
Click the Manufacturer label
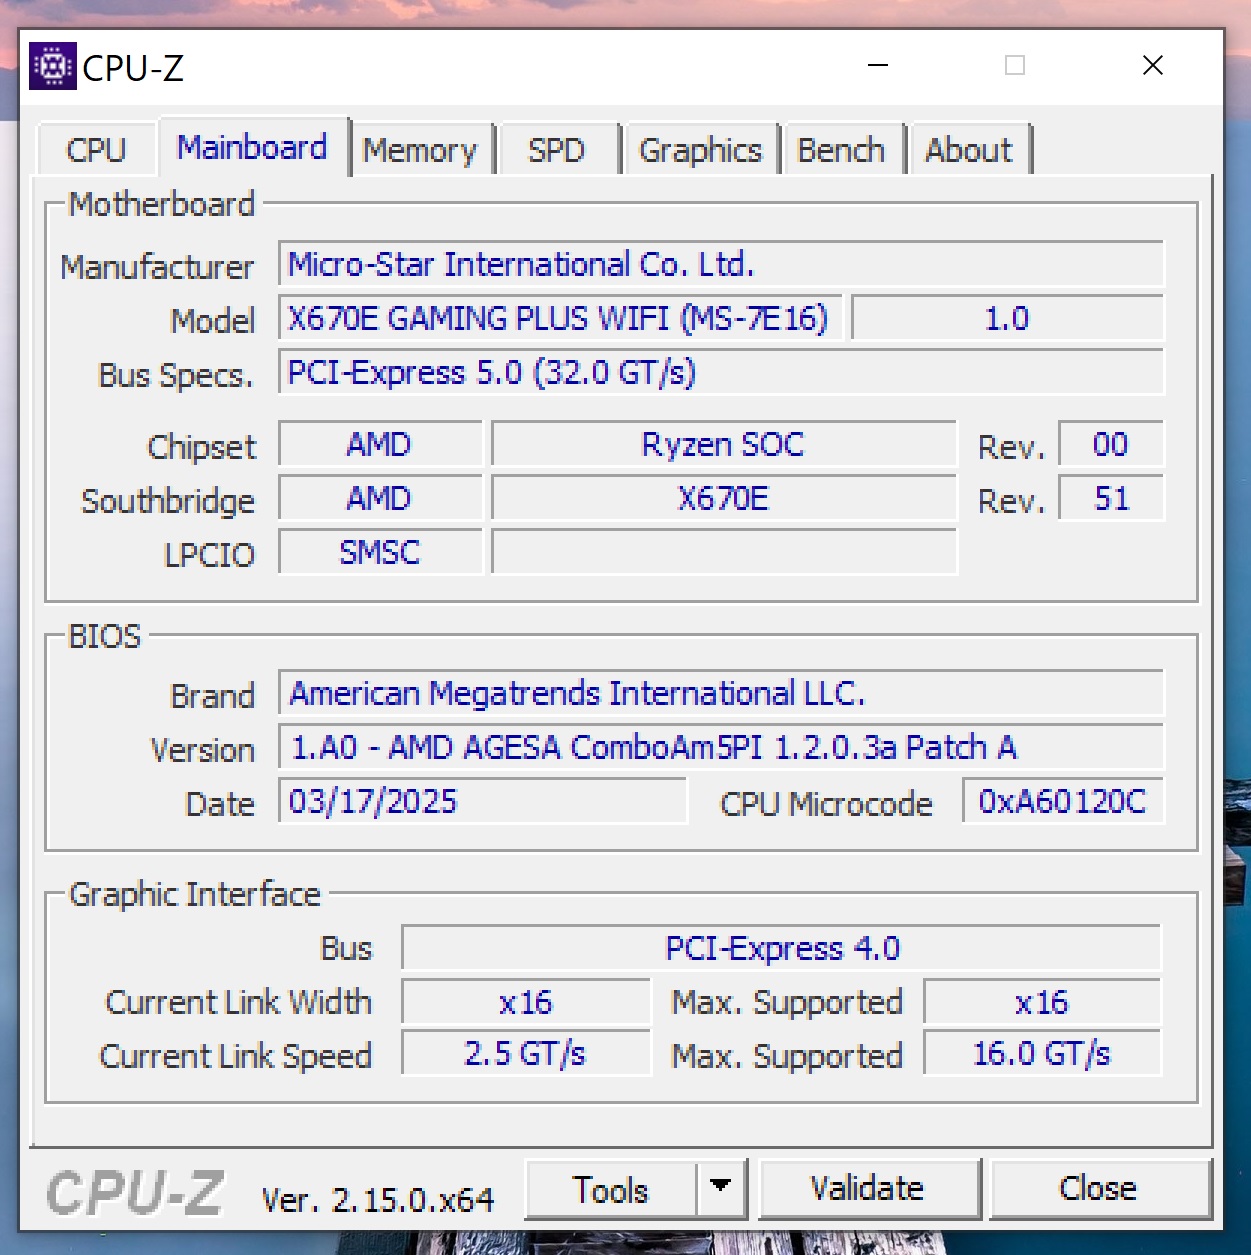coord(157,267)
